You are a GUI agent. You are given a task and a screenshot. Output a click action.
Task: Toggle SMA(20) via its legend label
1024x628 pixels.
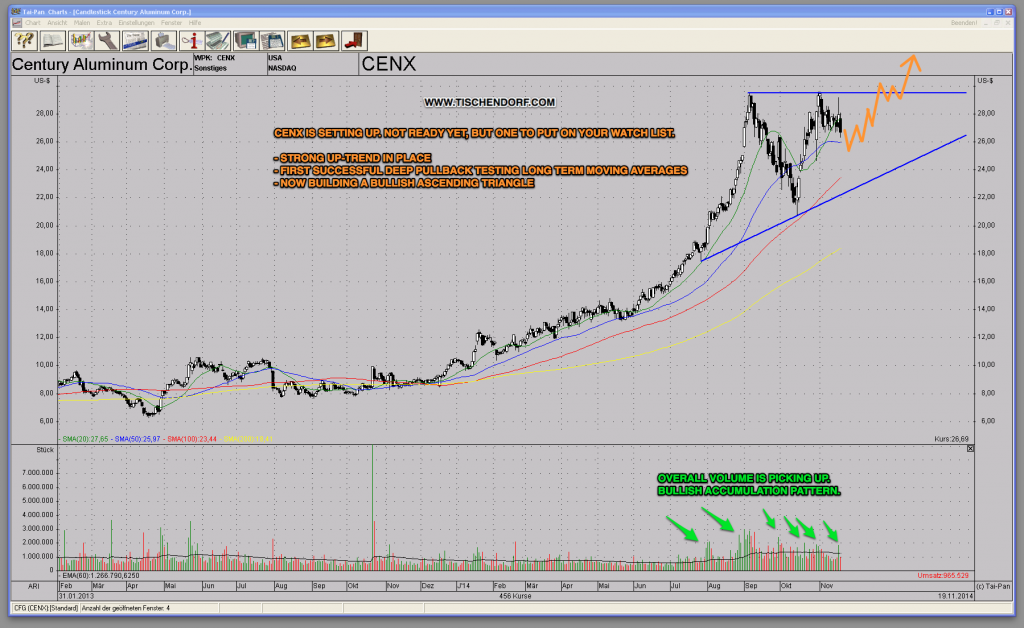coord(83,438)
